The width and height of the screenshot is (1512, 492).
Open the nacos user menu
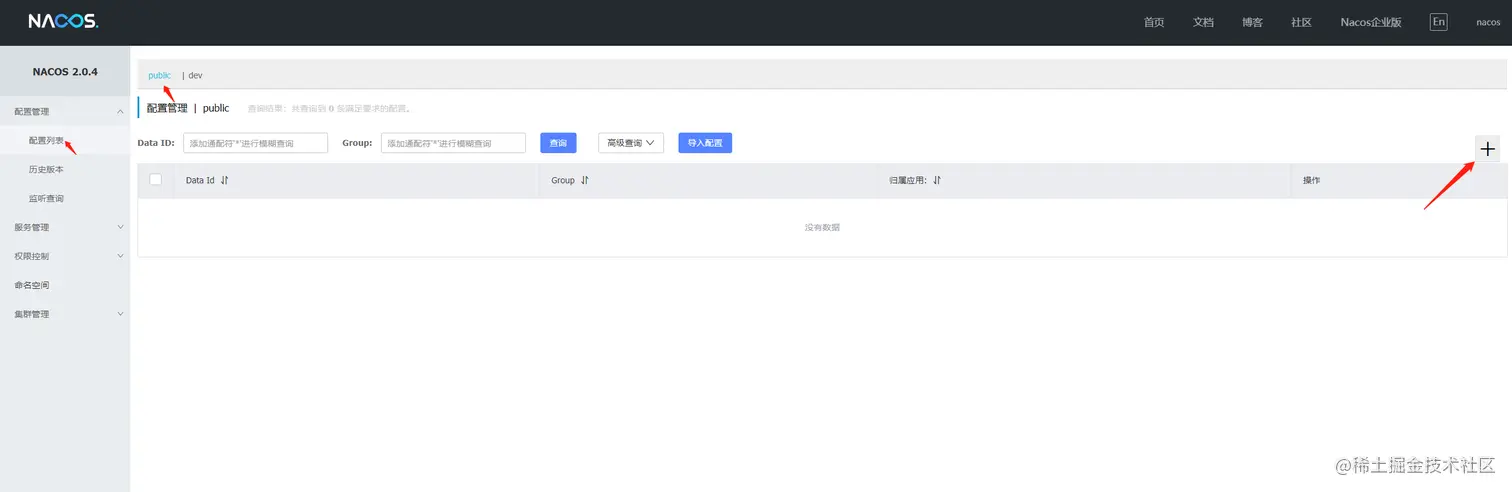click(1488, 22)
